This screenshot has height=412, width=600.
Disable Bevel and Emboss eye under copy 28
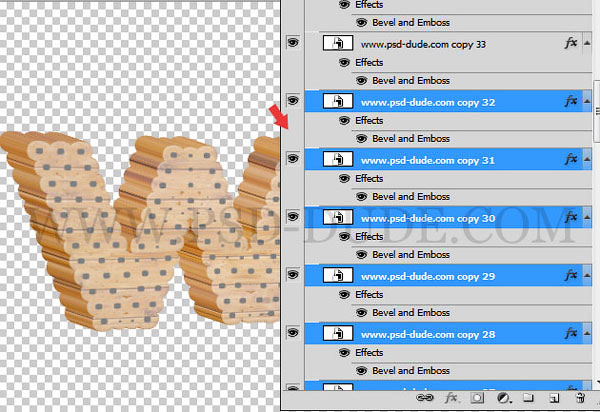pyautogui.click(x=362, y=371)
